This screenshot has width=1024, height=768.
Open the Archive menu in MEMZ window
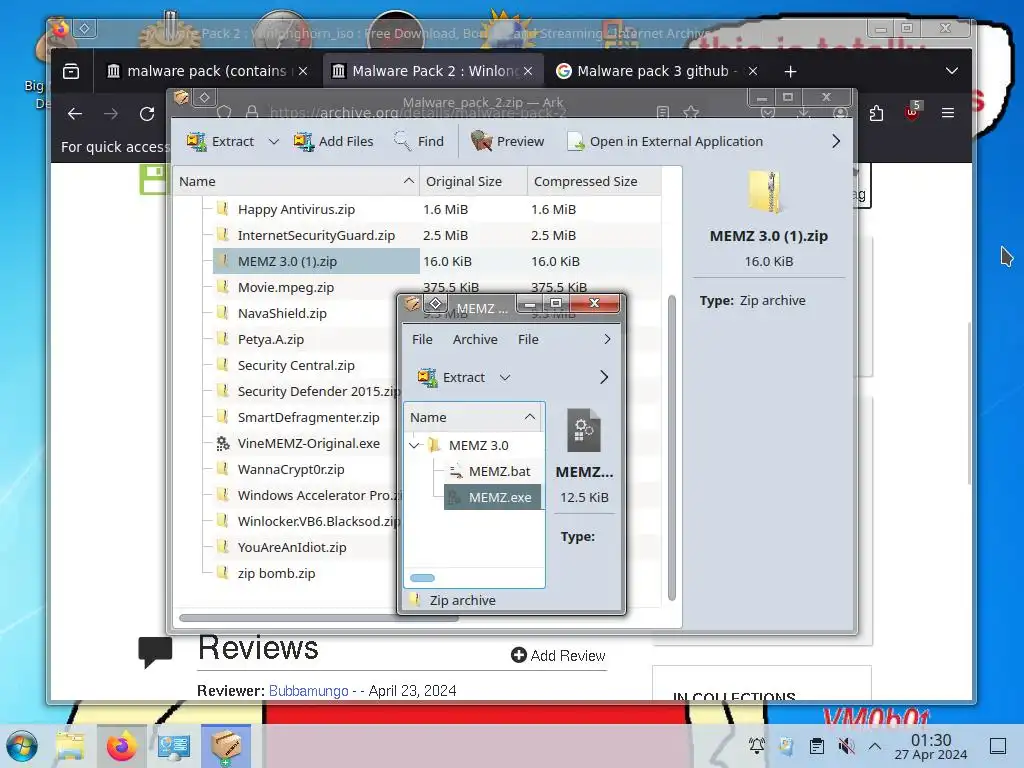pyautogui.click(x=475, y=340)
